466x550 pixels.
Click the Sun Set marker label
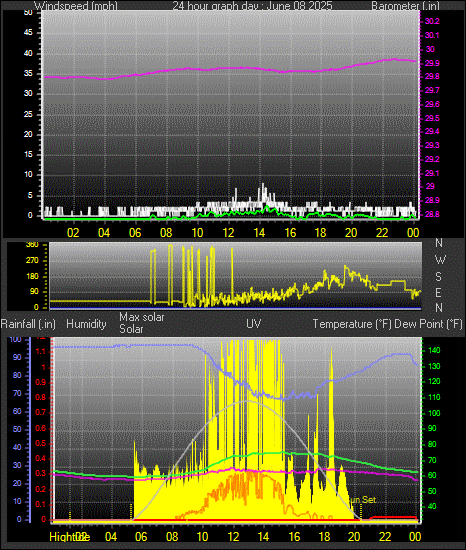coord(363,499)
